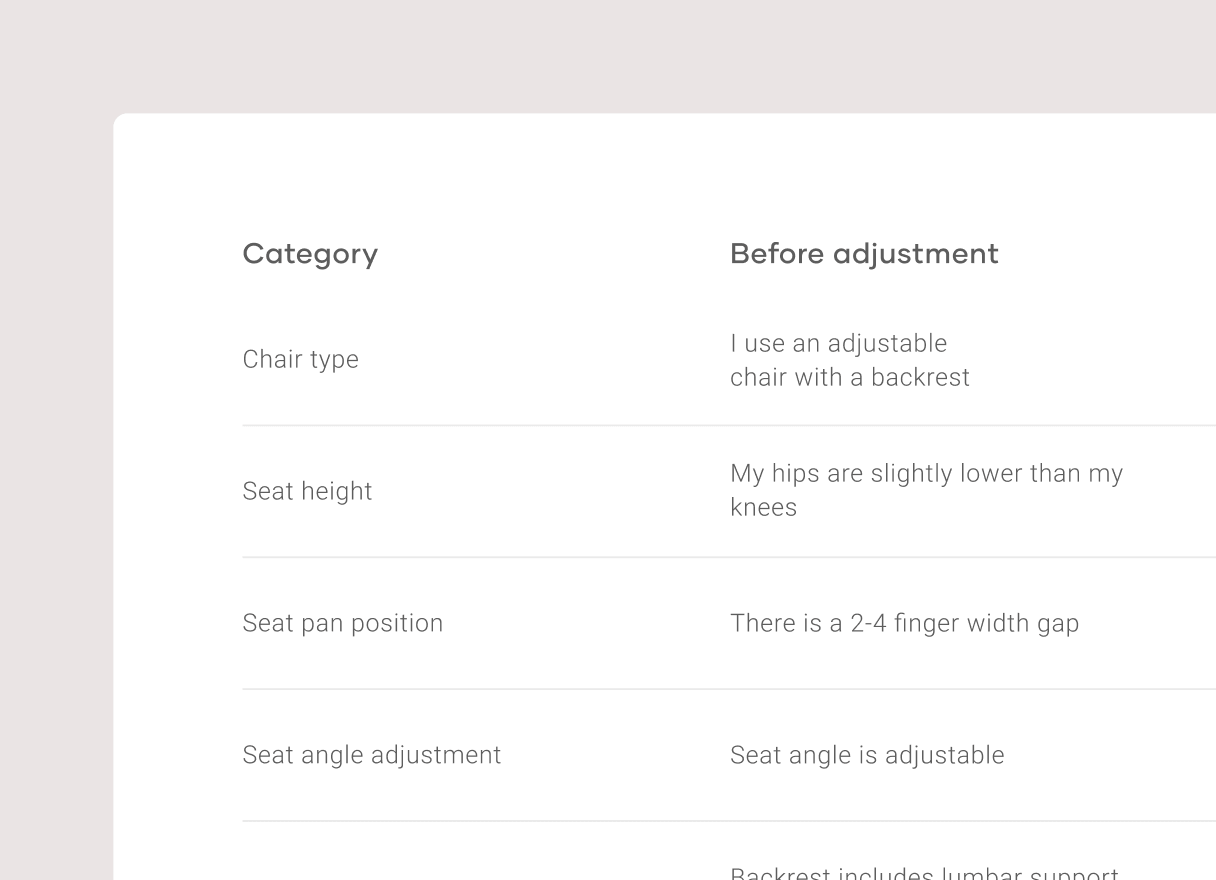Click the divider line below Seat angle adjustment
Viewport: 1216px width, 880px height.
click(x=728, y=821)
